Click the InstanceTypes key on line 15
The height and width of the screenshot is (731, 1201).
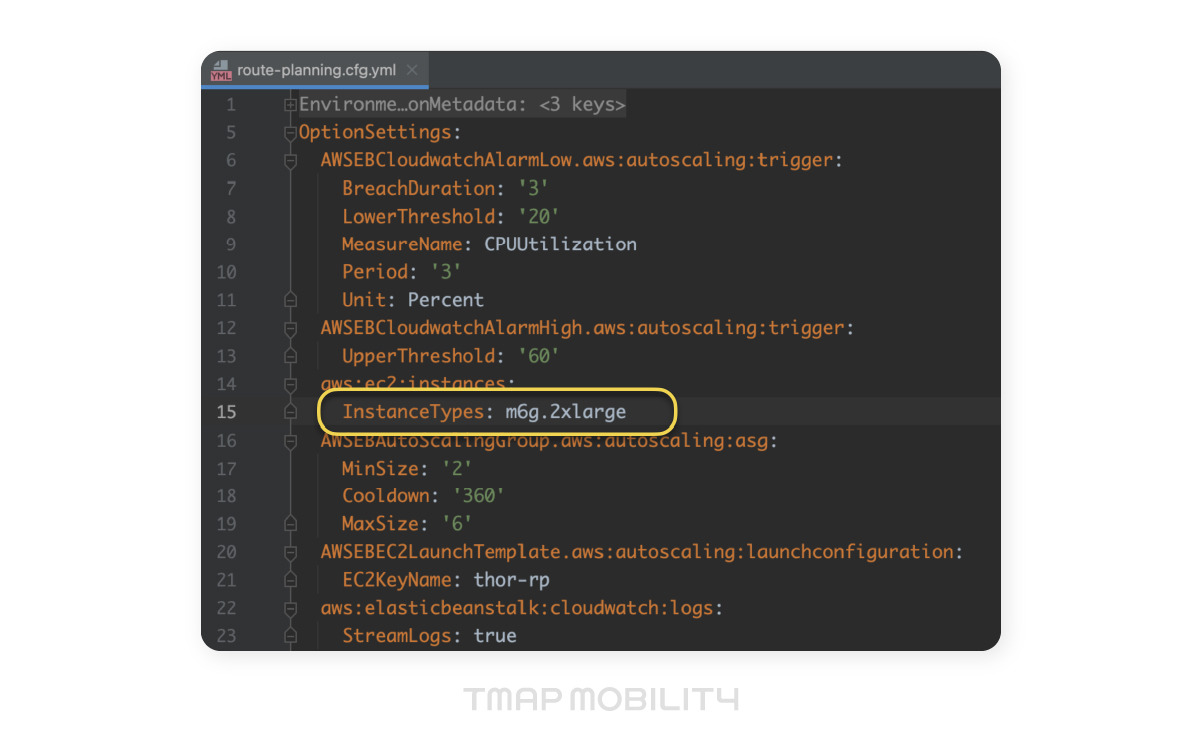click(413, 412)
